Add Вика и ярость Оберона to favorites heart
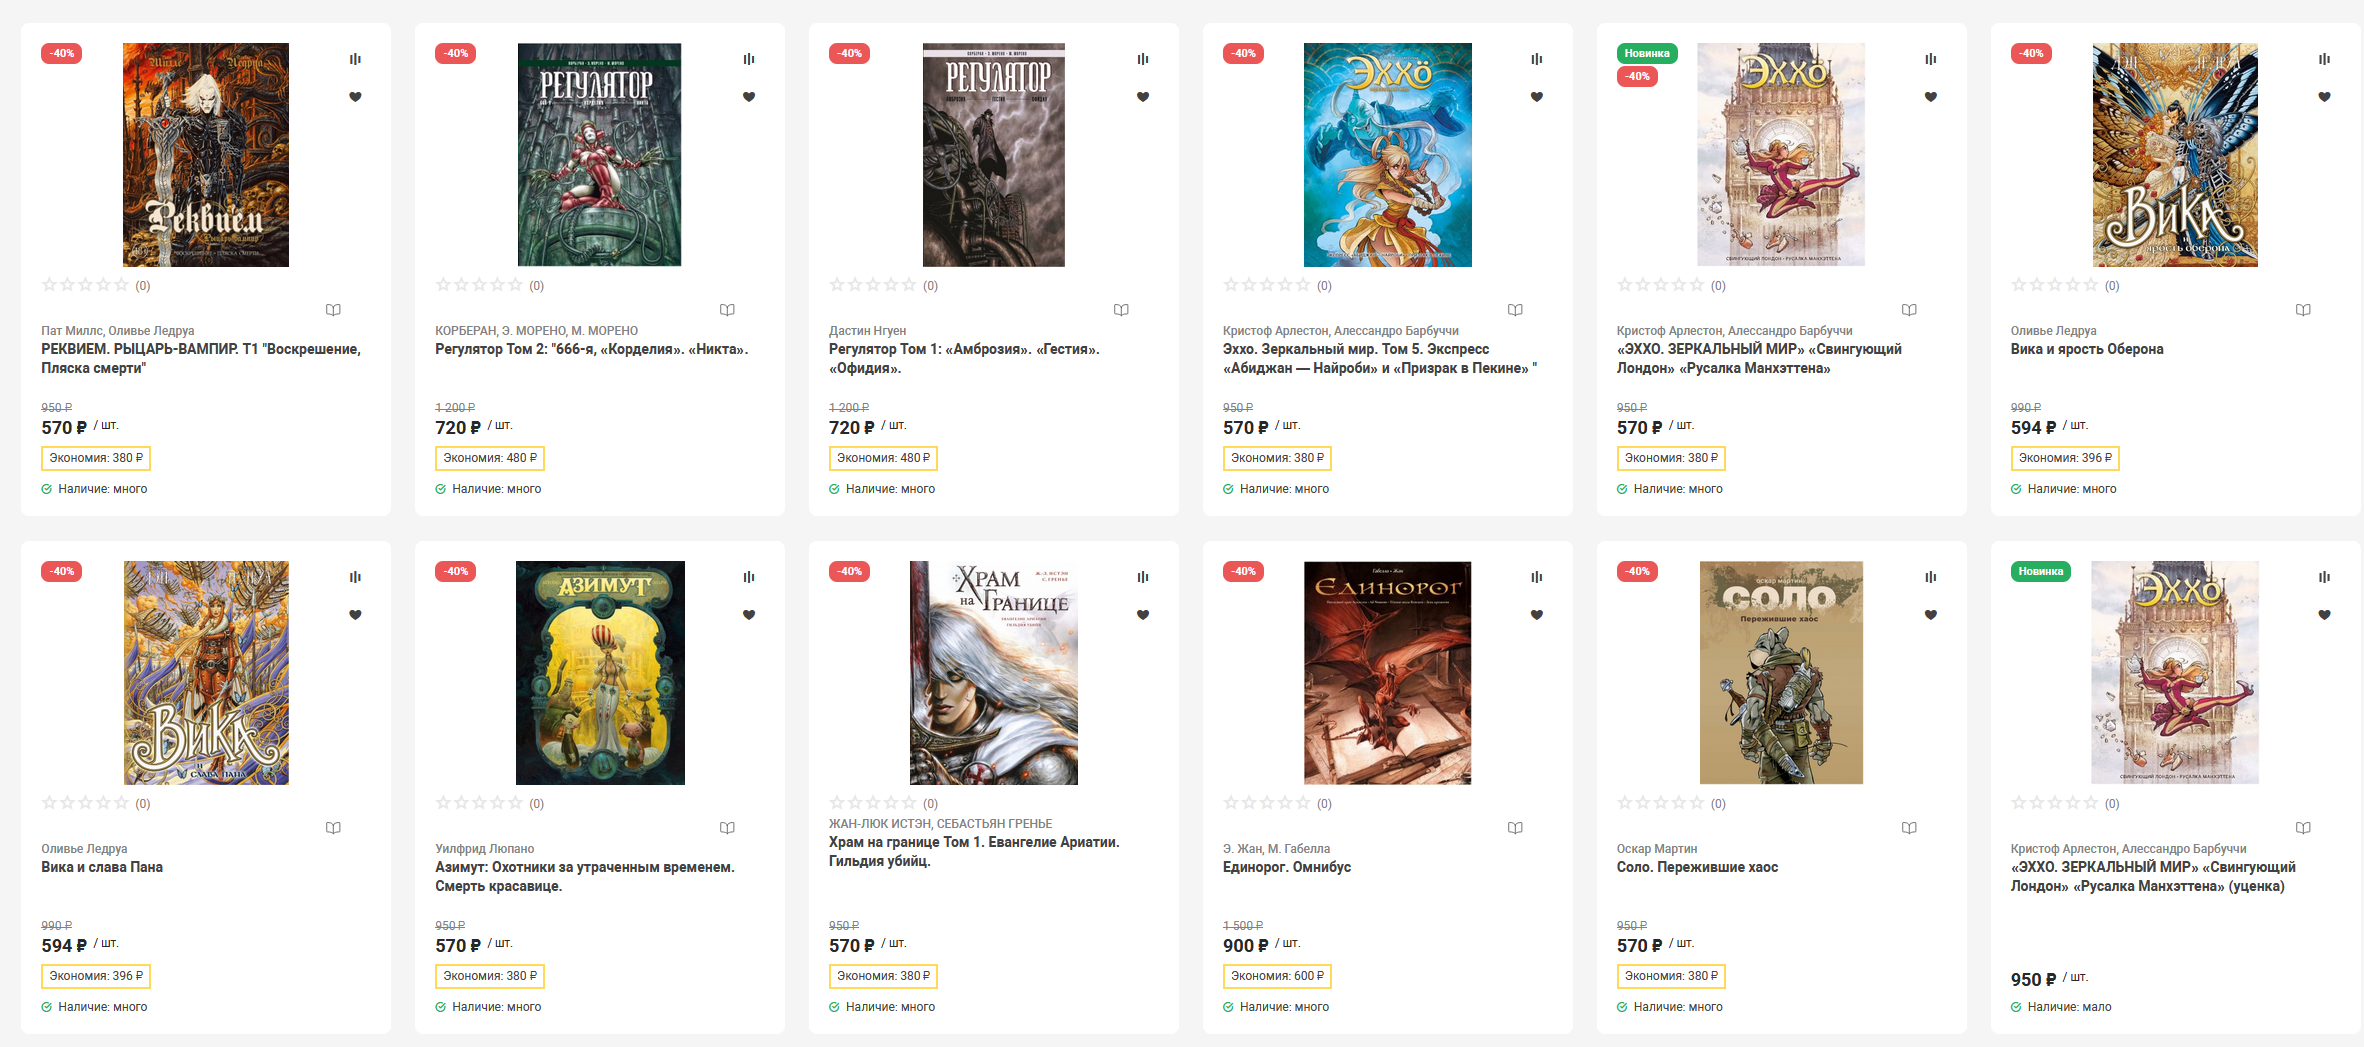This screenshot has height=1047, width=2364. [x=2325, y=97]
